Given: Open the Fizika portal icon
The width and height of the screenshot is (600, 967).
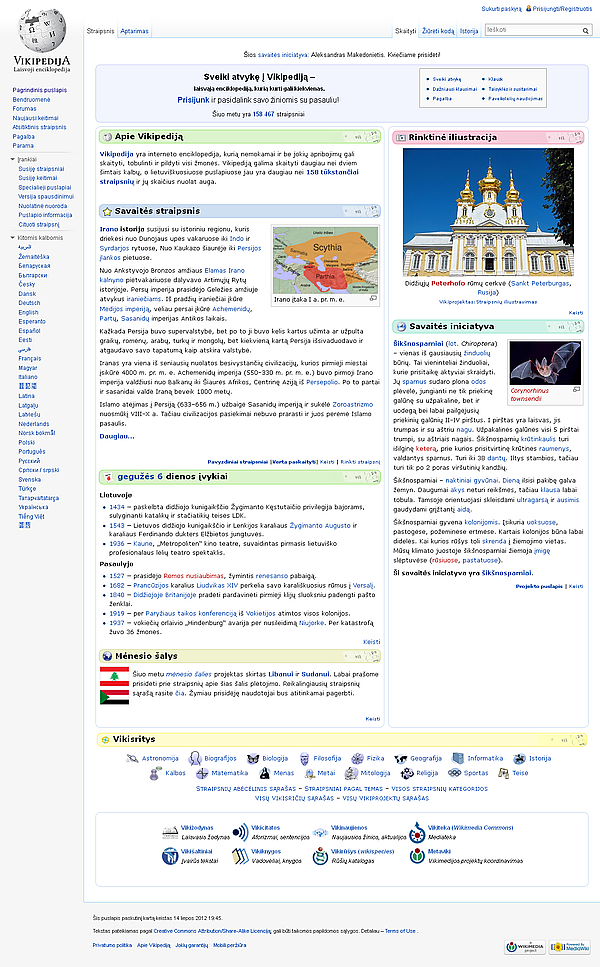Looking at the screenshot, I should [357, 759].
